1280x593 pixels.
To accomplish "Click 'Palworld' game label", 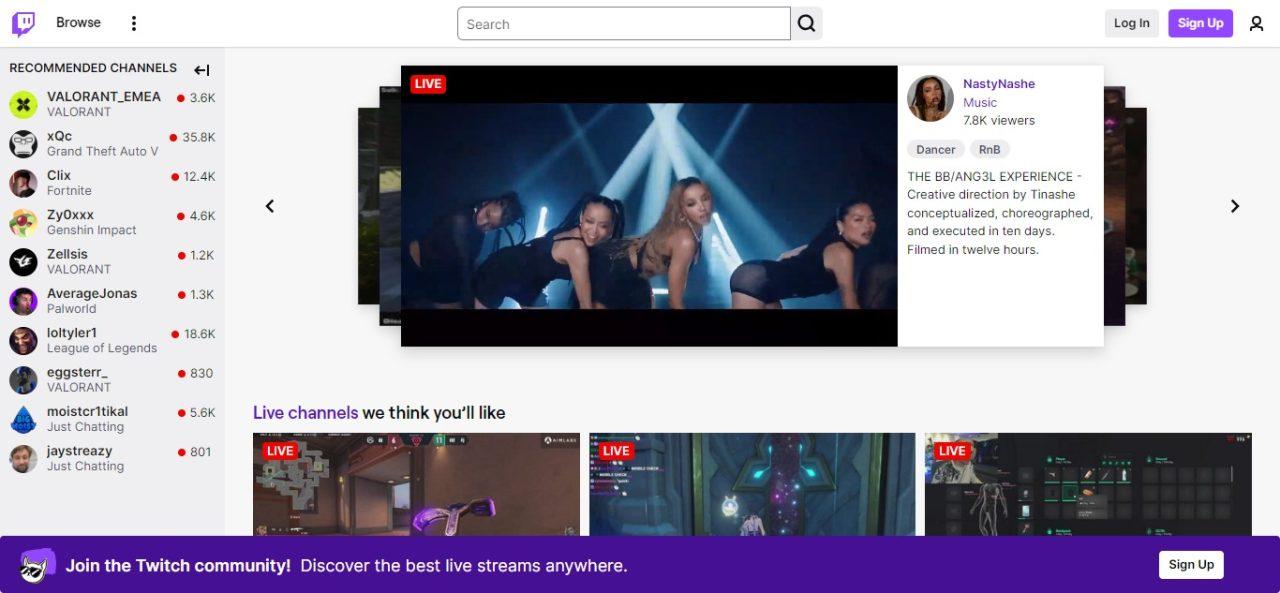I will [72, 309].
